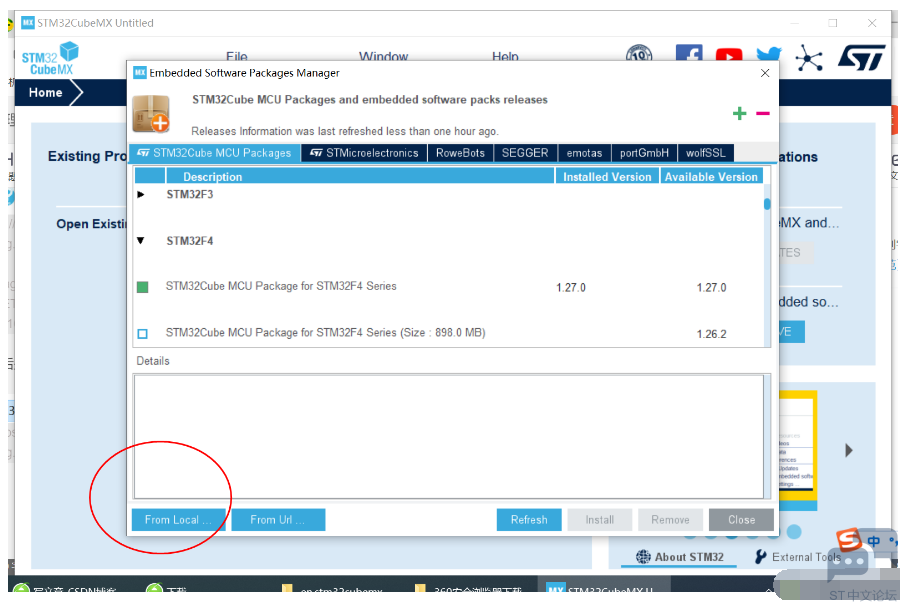Viewport: 906px width, 611px height.
Task: Click the About STM32 globe icon
Action: [643, 557]
